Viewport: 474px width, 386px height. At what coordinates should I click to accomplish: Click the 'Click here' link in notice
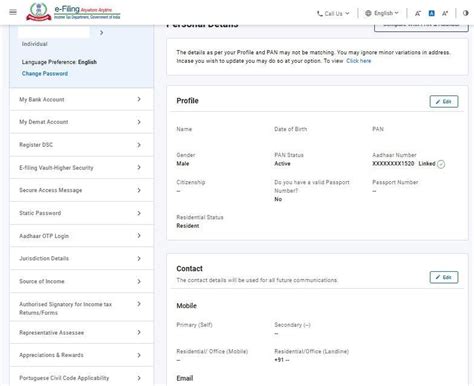[359, 61]
